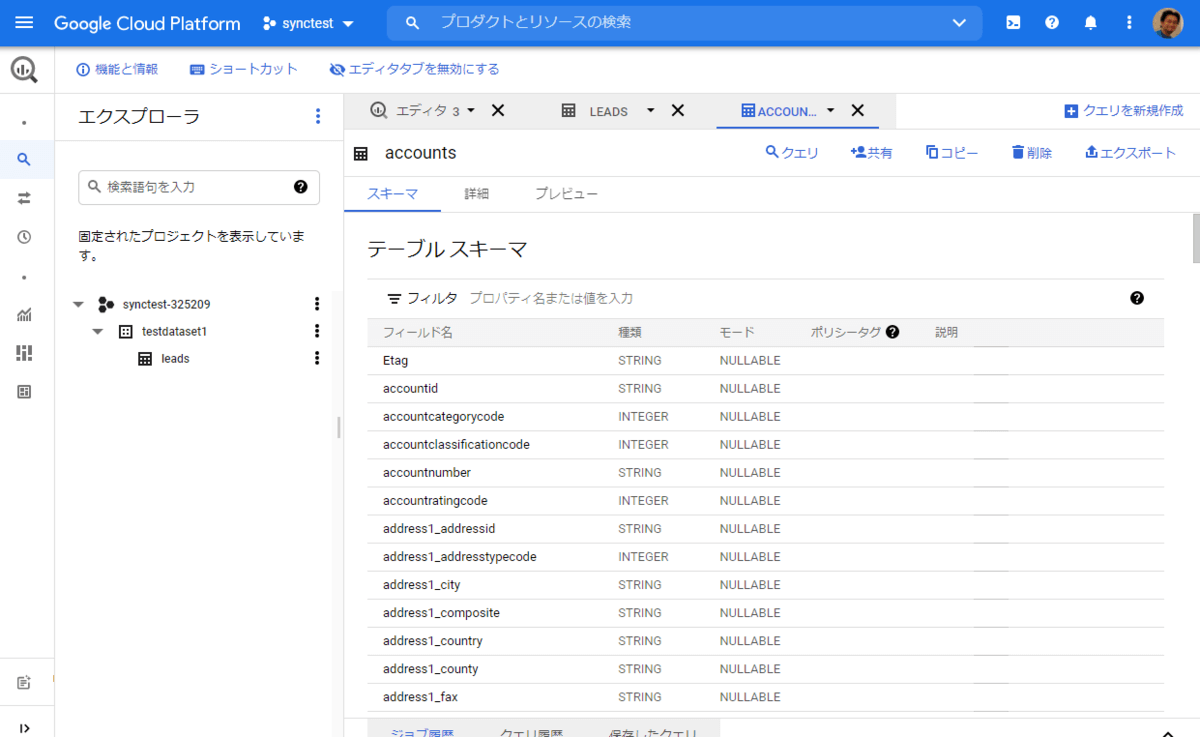The height and width of the screenshot is (737, 1200).
Task: Collapse the synctest-325209 project tree node
Action: [79, 304]
